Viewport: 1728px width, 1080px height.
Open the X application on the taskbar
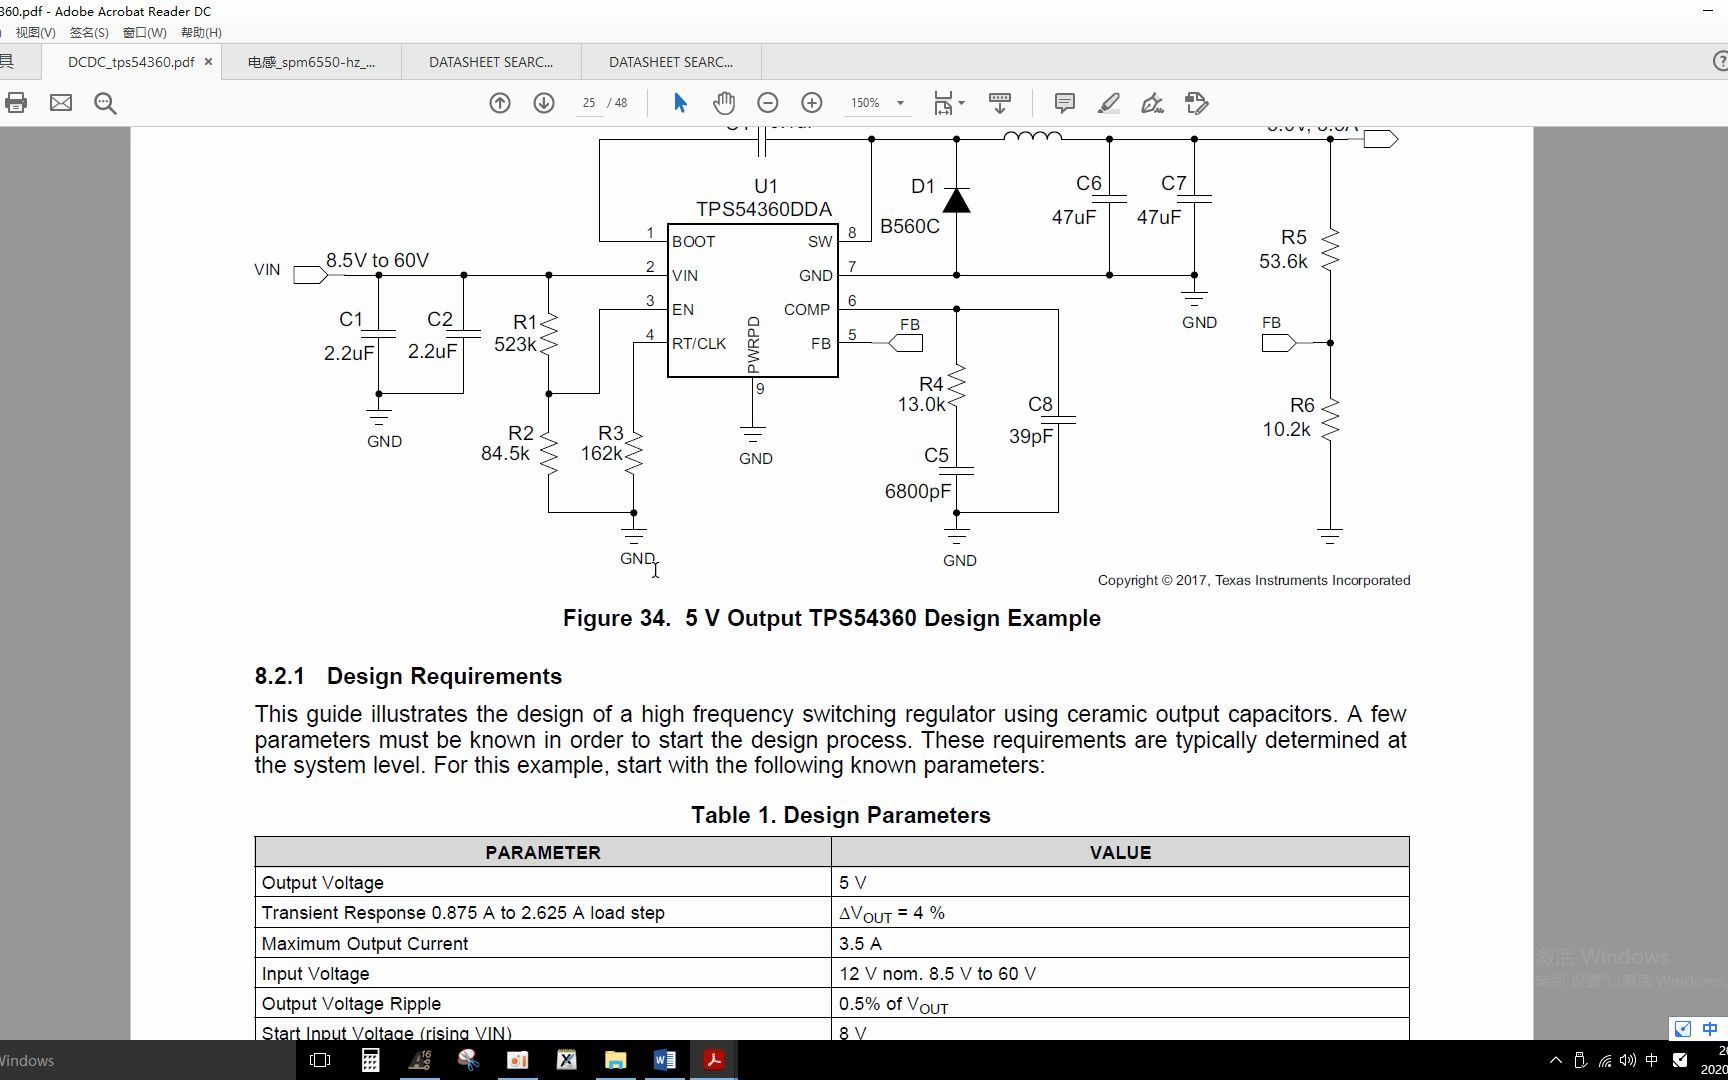pyautogui.click(x=566, y=1060)
